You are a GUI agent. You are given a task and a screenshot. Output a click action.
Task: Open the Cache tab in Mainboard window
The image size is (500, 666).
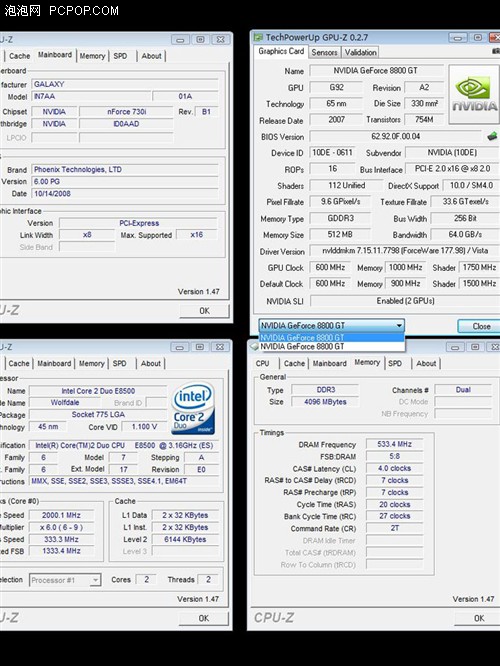point(20,56)
